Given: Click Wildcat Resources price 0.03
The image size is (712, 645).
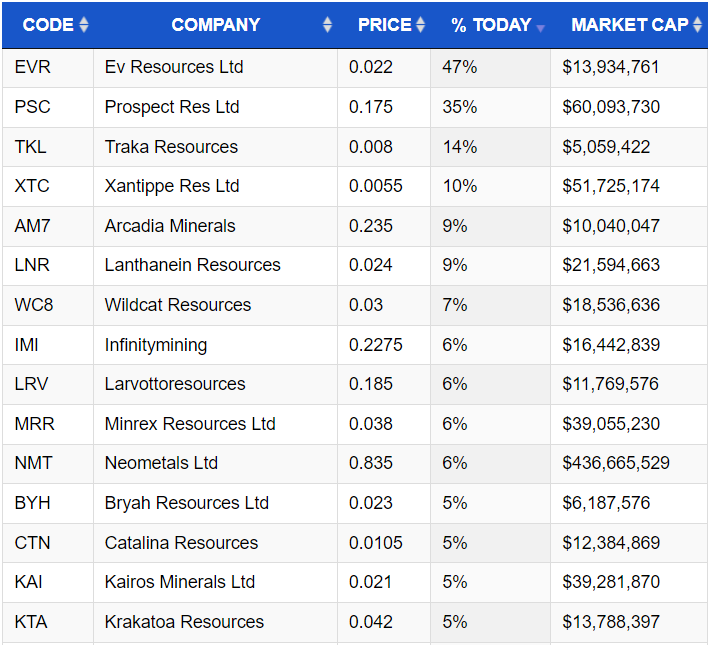Looking at the screenshot, I should (x=366, y=305).
